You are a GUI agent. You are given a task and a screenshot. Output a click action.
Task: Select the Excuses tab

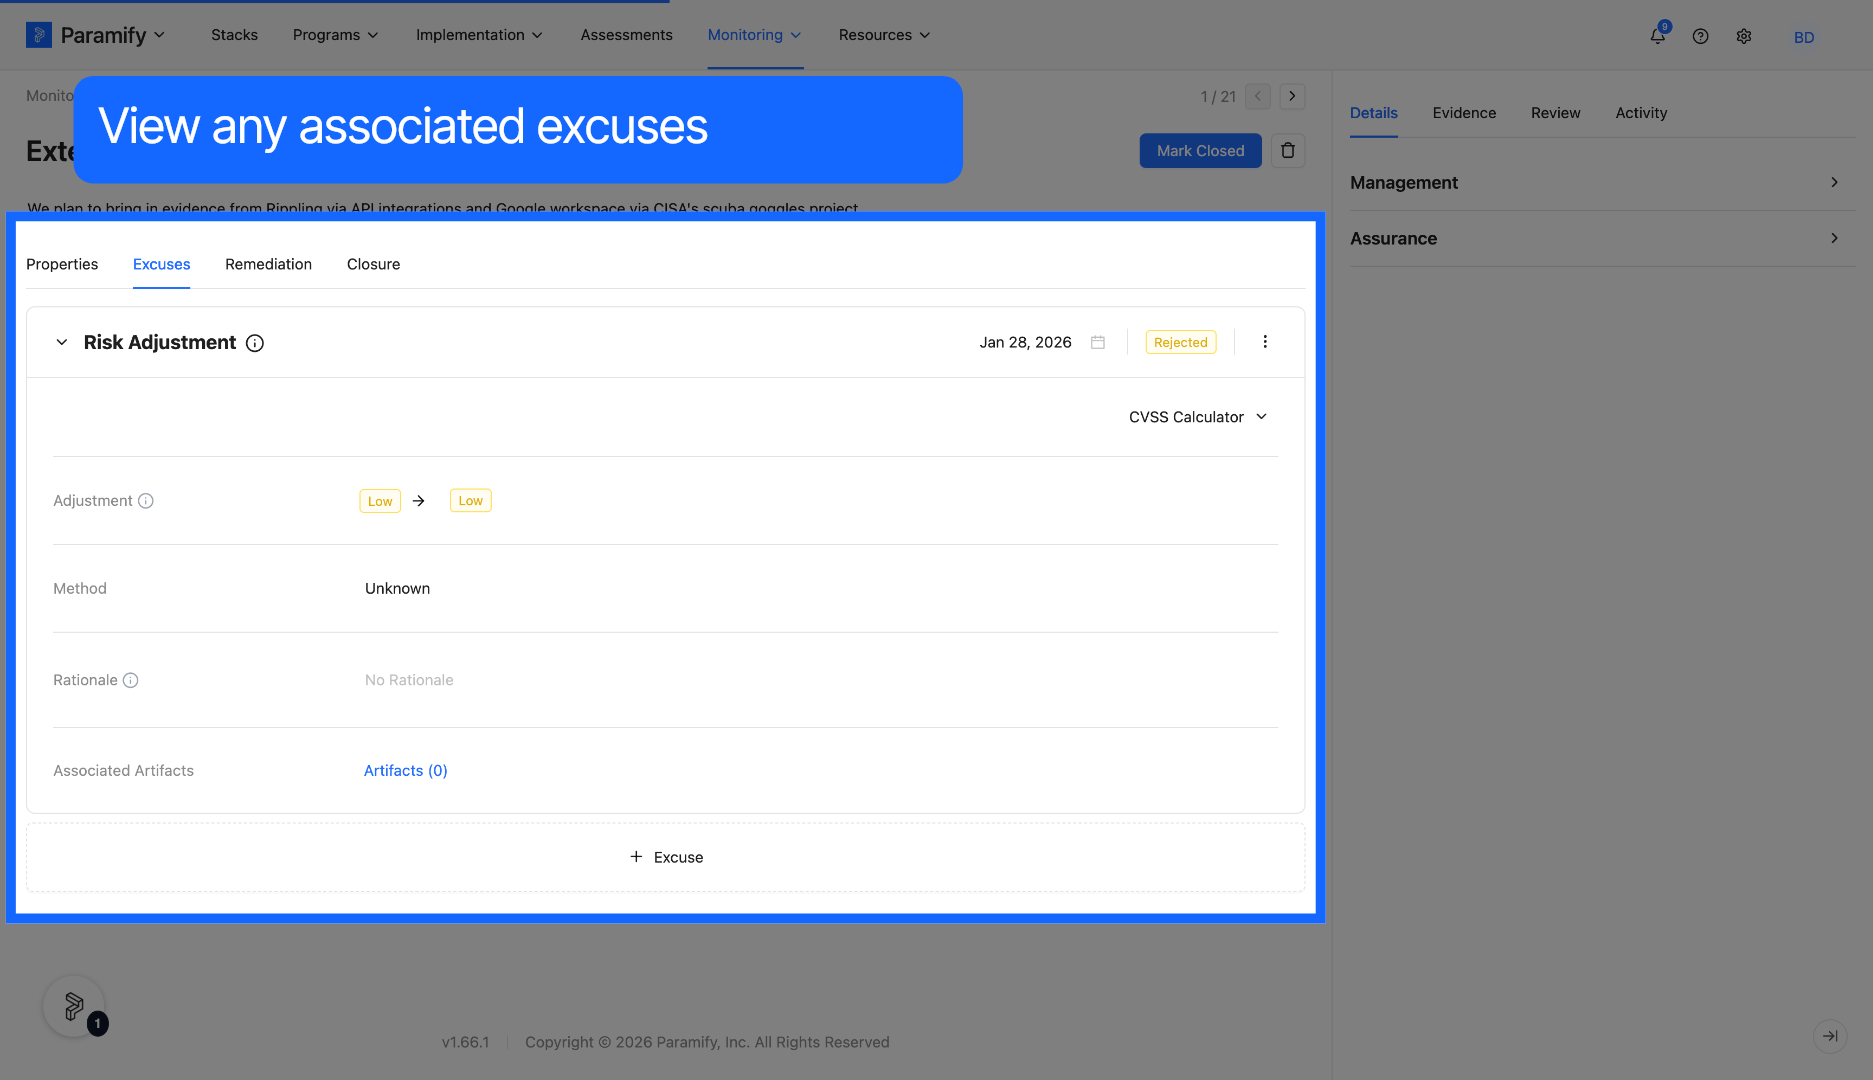tap(161, 264)
